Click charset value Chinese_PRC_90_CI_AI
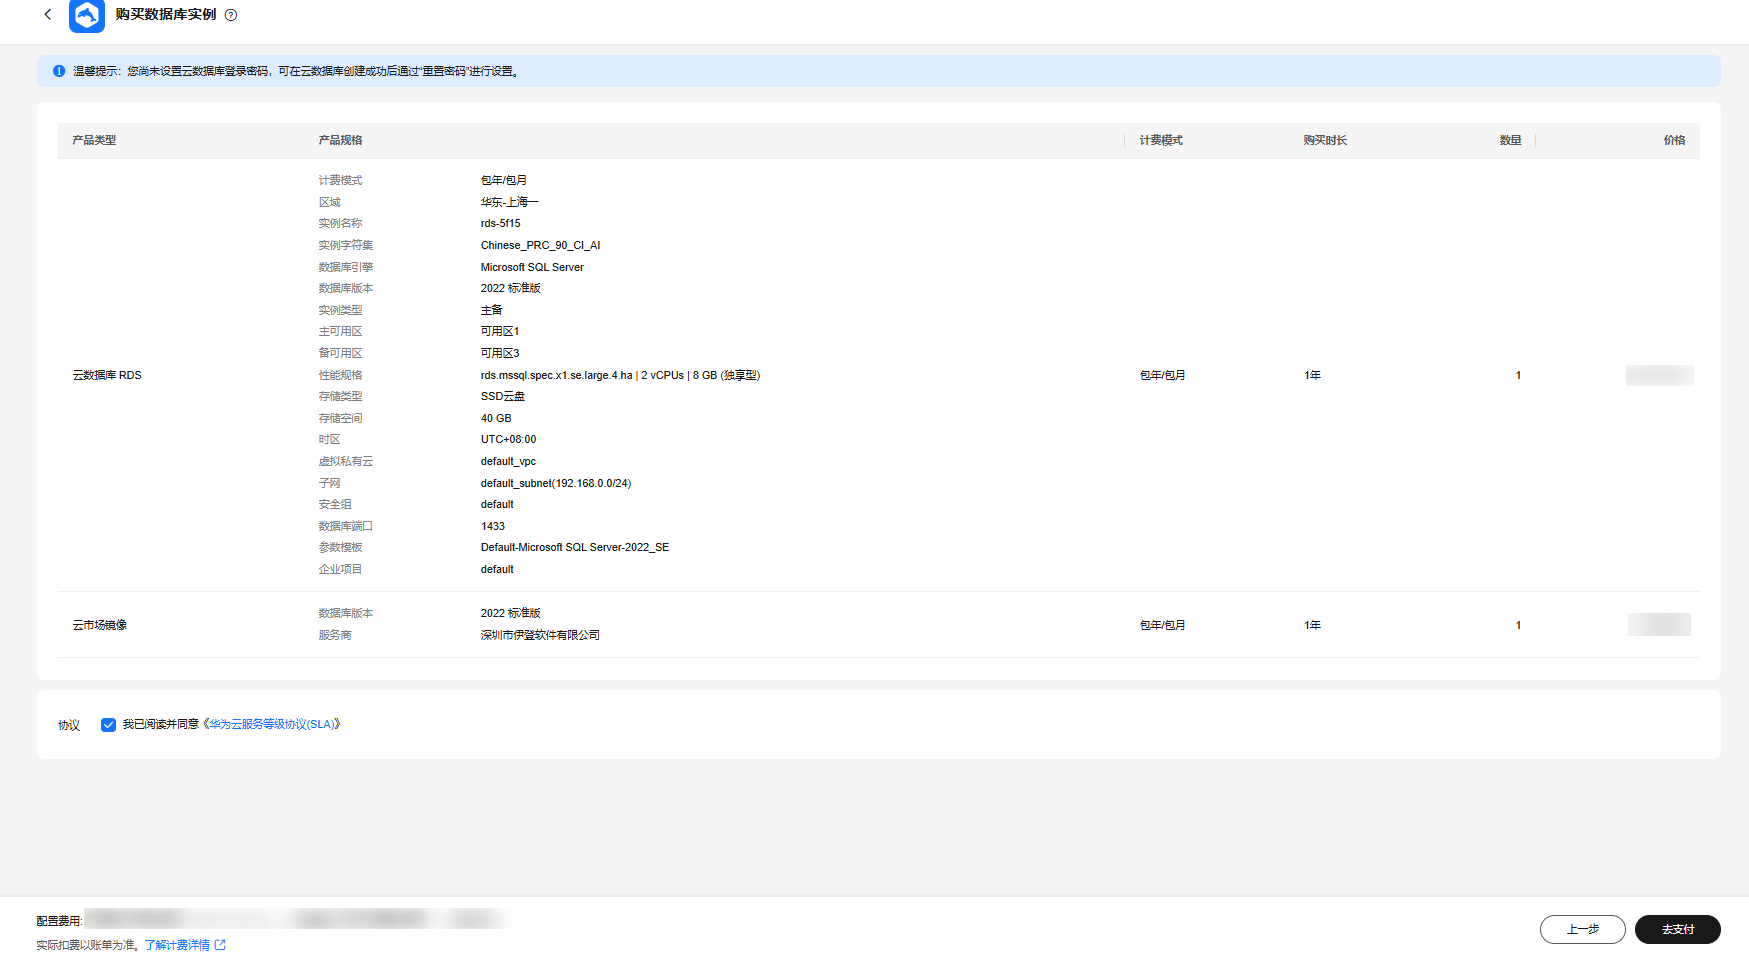This screenshot has height=953, width=1749. [540, 245]
